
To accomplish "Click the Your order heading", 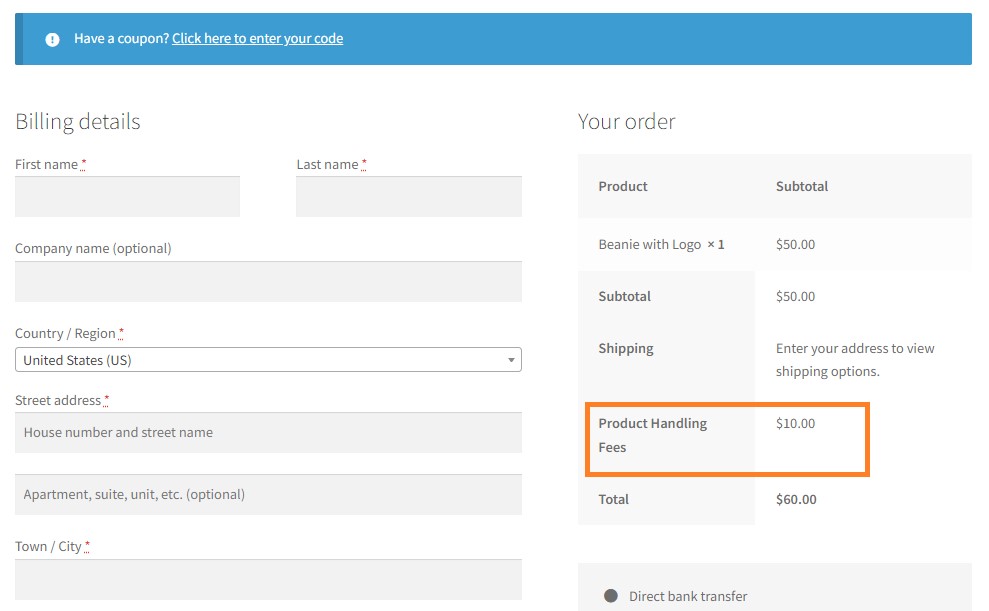I will [x=626, y=122].
